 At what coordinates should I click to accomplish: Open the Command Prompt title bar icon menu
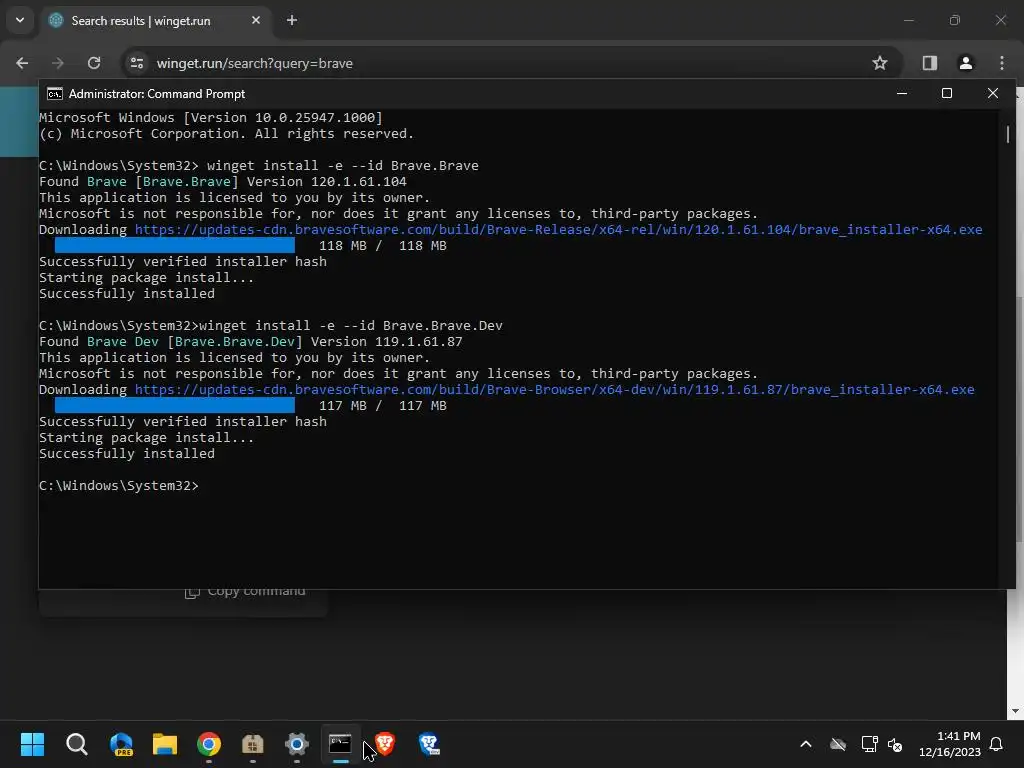[x=55, y=94]
